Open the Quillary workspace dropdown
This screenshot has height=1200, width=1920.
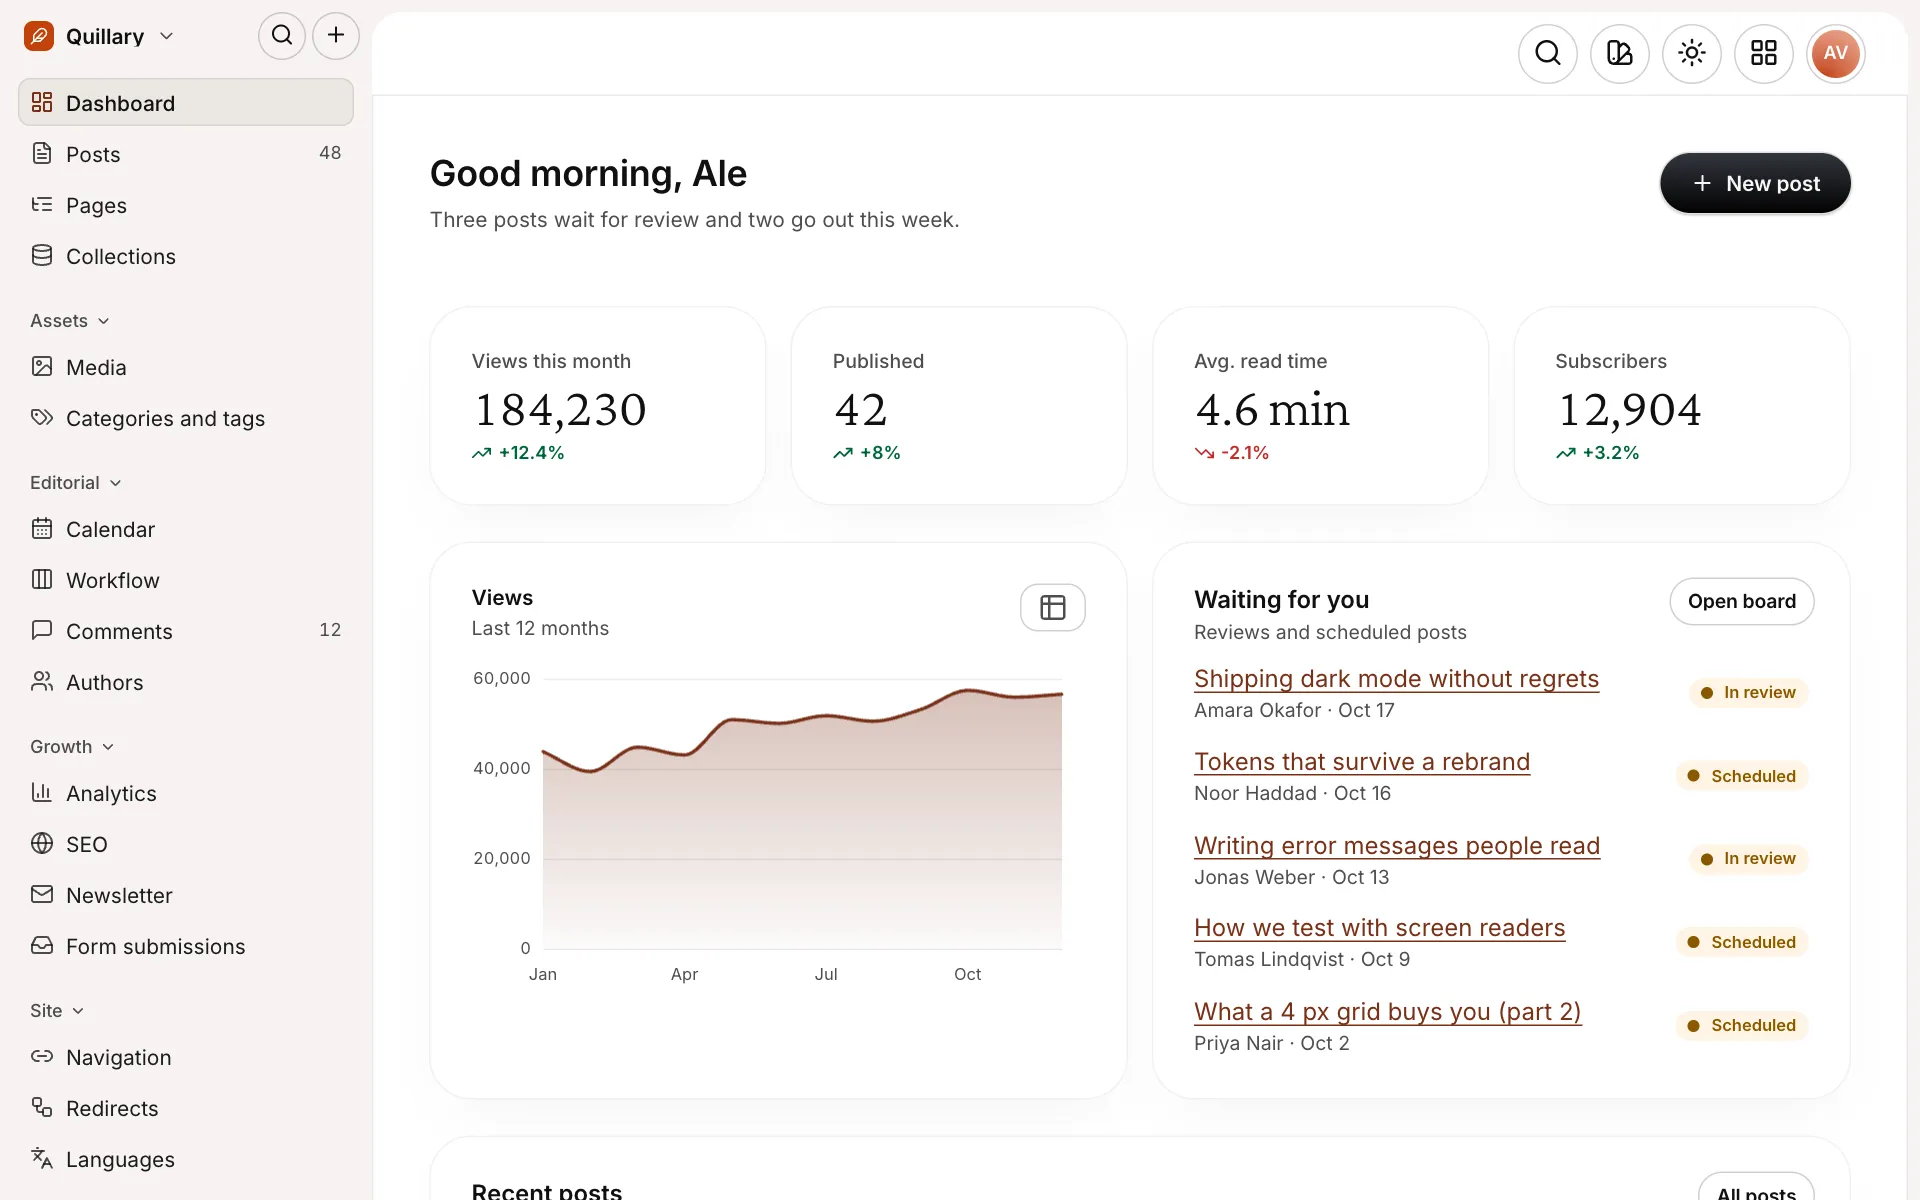click(x=100, y=36)
